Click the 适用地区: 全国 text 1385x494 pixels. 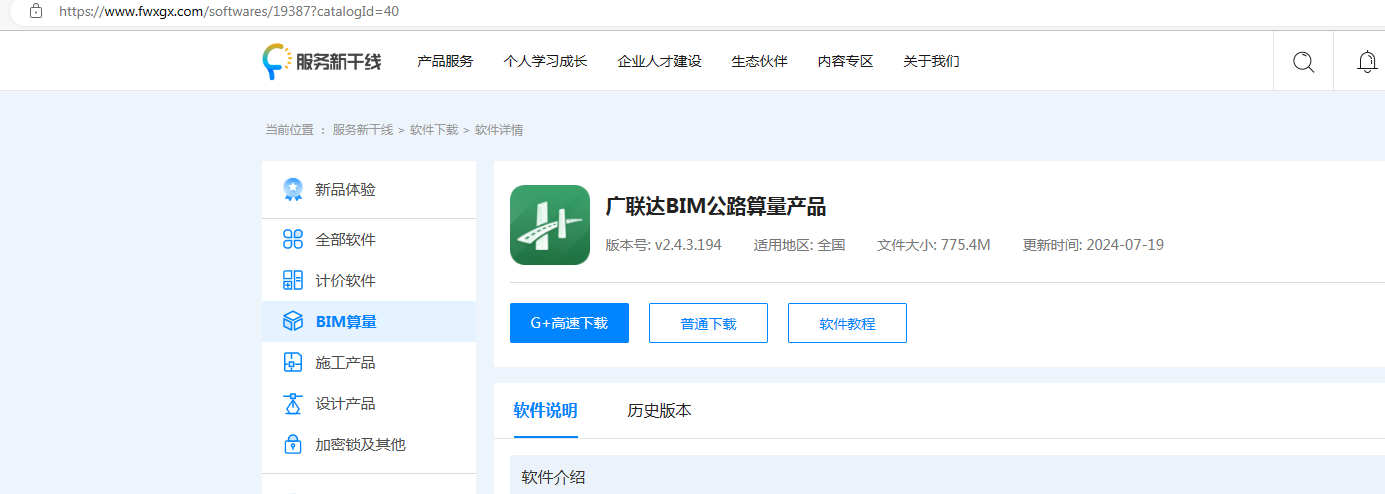[800, 245]
